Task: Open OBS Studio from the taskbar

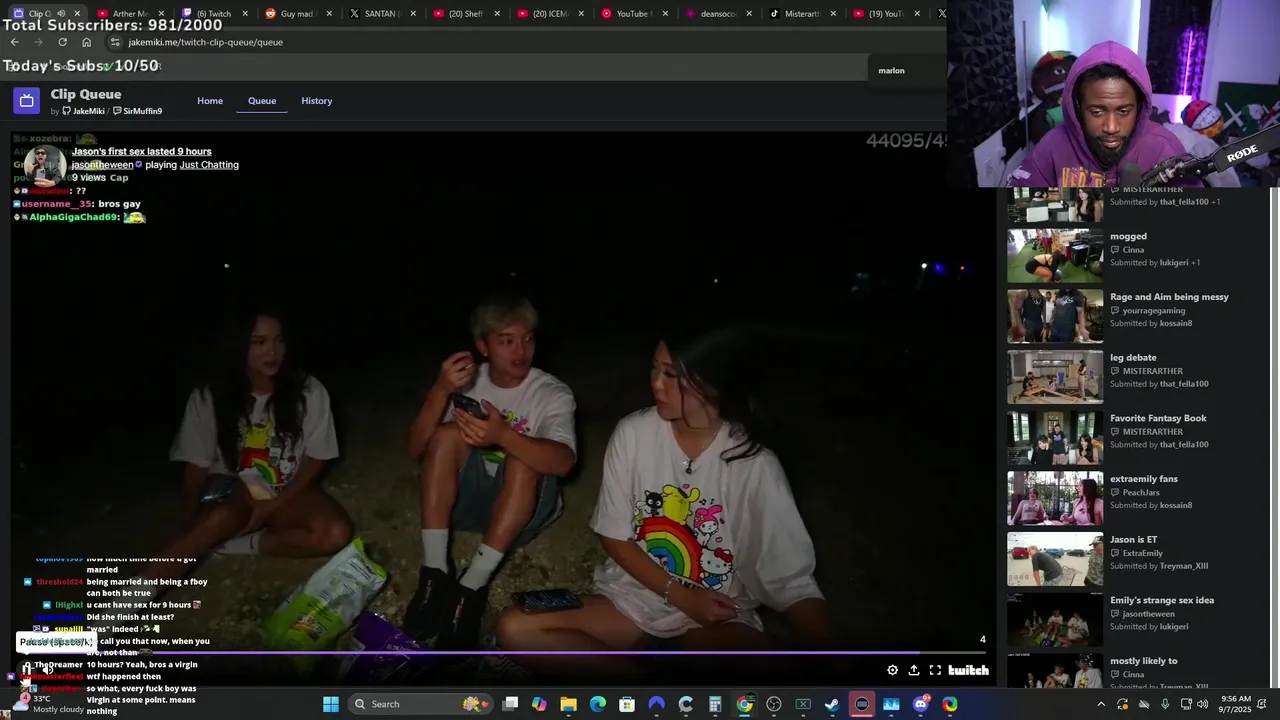Action: [774, 704]
